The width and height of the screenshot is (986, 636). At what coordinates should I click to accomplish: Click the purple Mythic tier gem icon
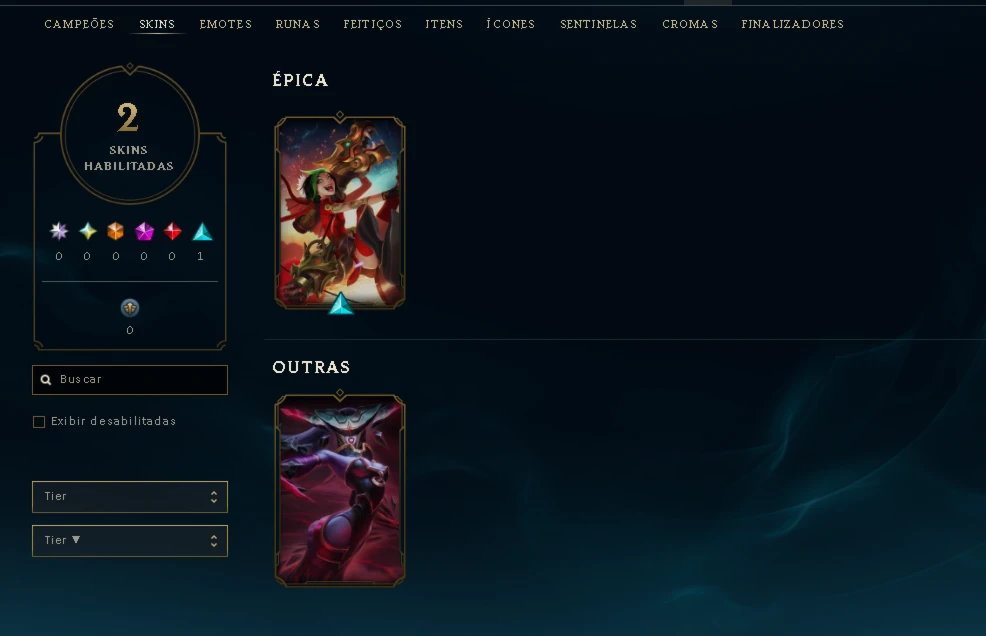144,232
